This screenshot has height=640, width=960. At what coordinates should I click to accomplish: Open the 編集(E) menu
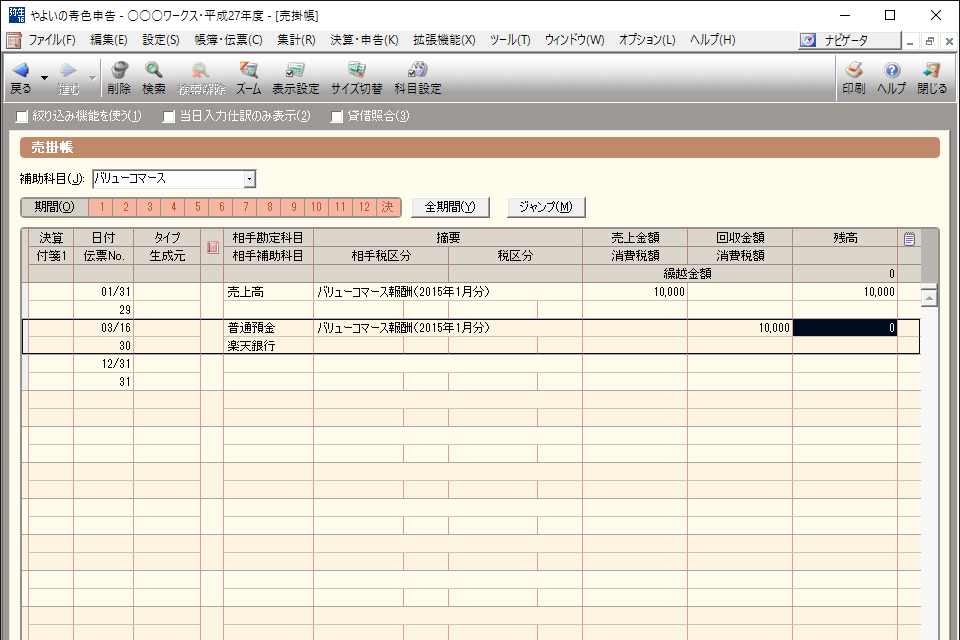tap(109, 40)
